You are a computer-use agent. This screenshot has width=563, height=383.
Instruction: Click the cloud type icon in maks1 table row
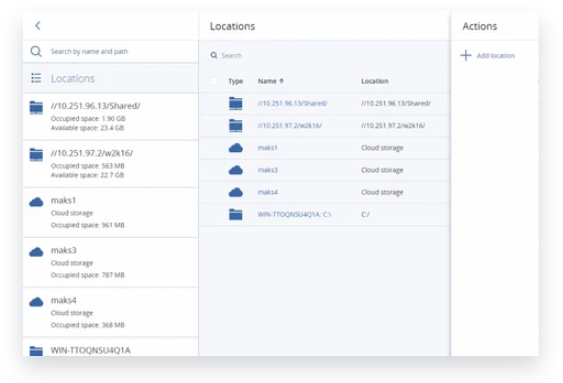pyautogui.click(x=236, y=148)
